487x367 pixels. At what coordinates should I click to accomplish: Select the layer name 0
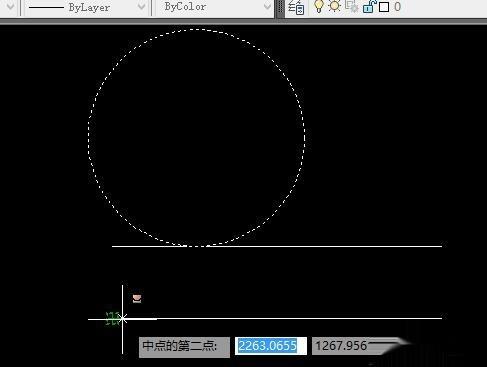[397, 7]
